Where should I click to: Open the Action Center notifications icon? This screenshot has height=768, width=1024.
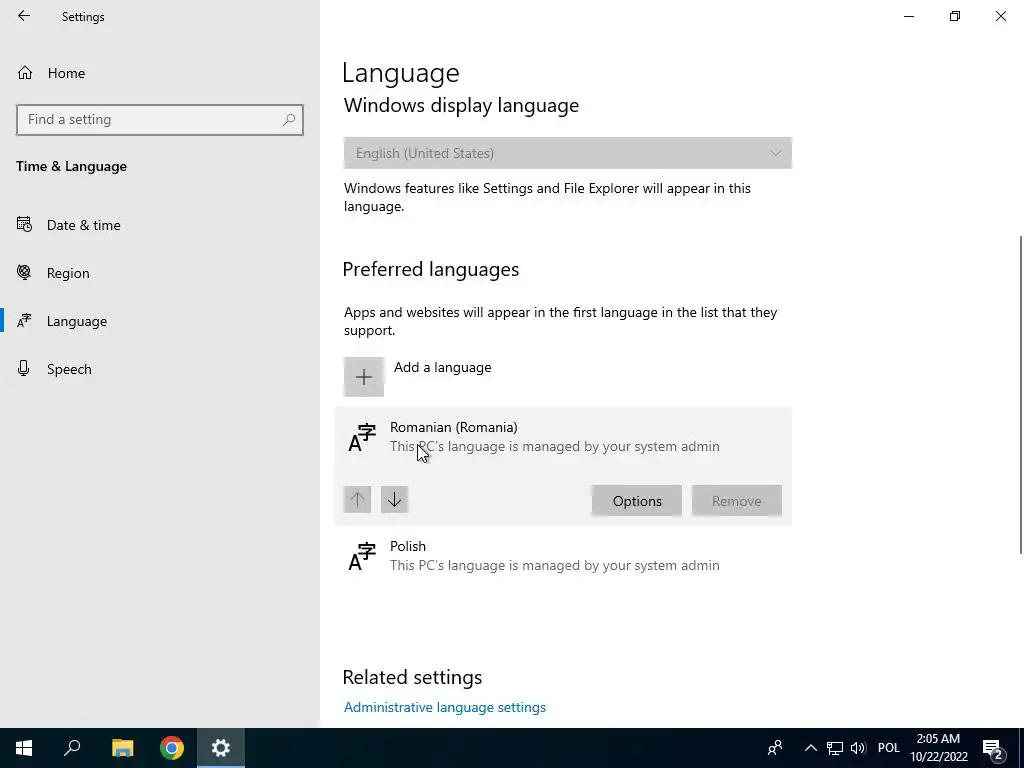[x=993, y=749]
